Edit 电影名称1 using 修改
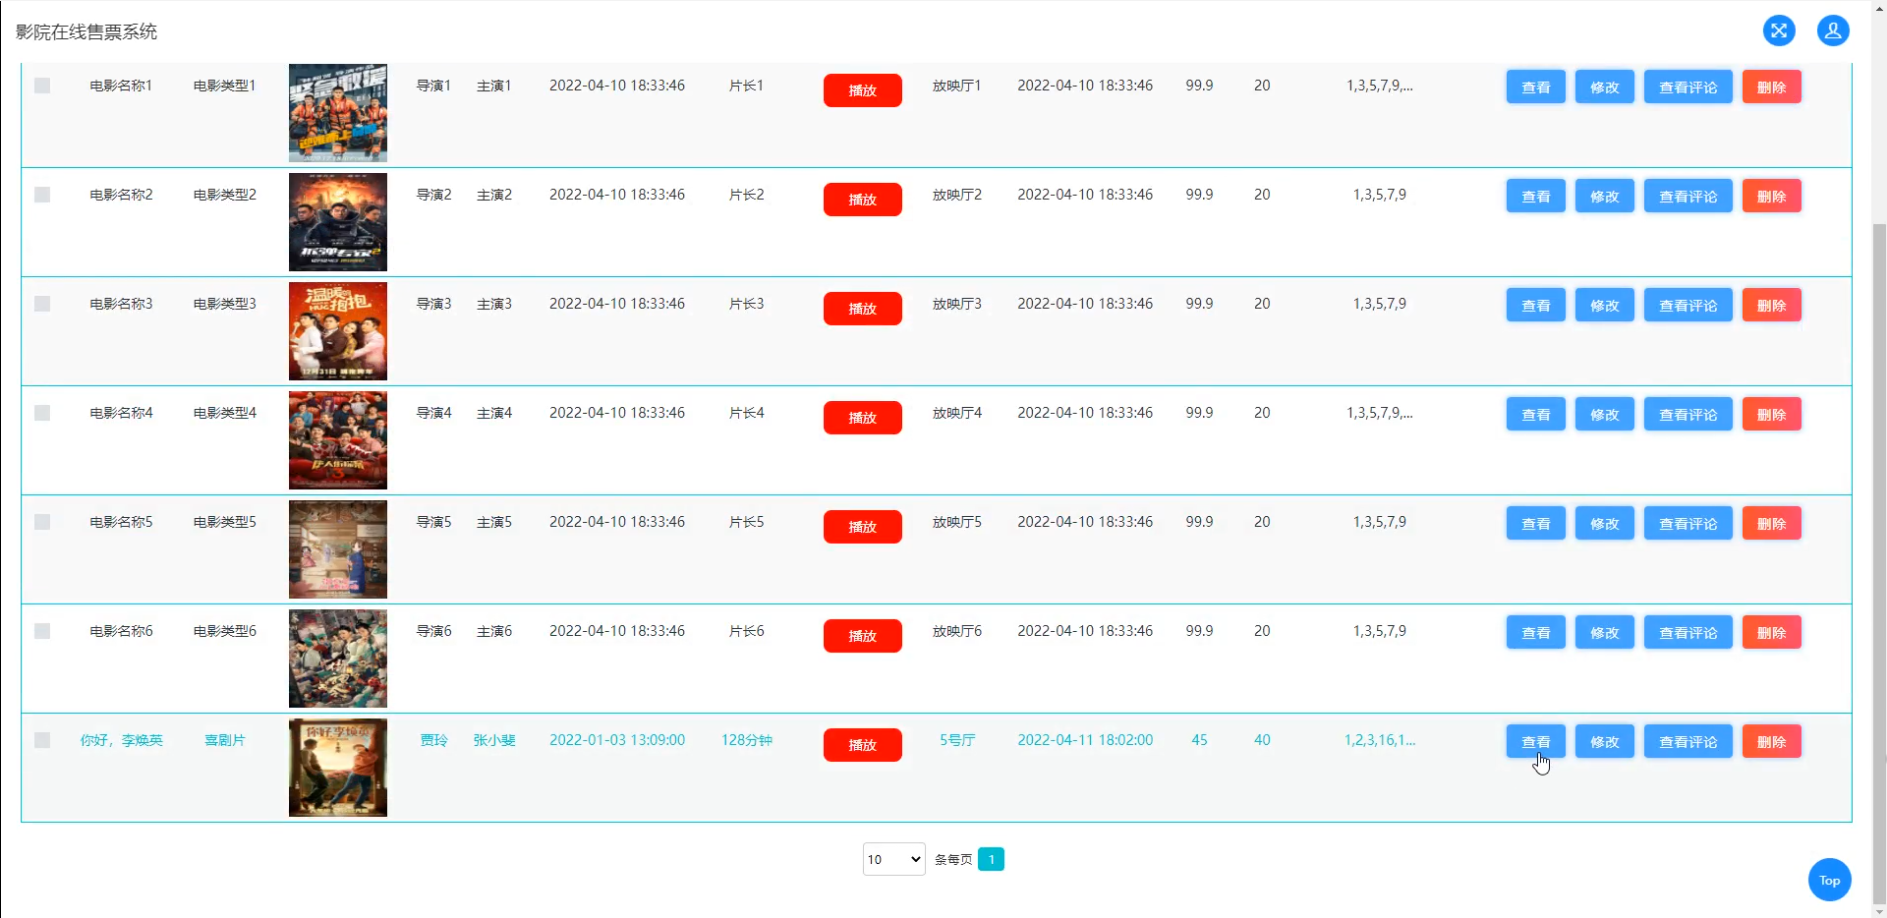The image size is (1887, 918). pos(1604,87)
